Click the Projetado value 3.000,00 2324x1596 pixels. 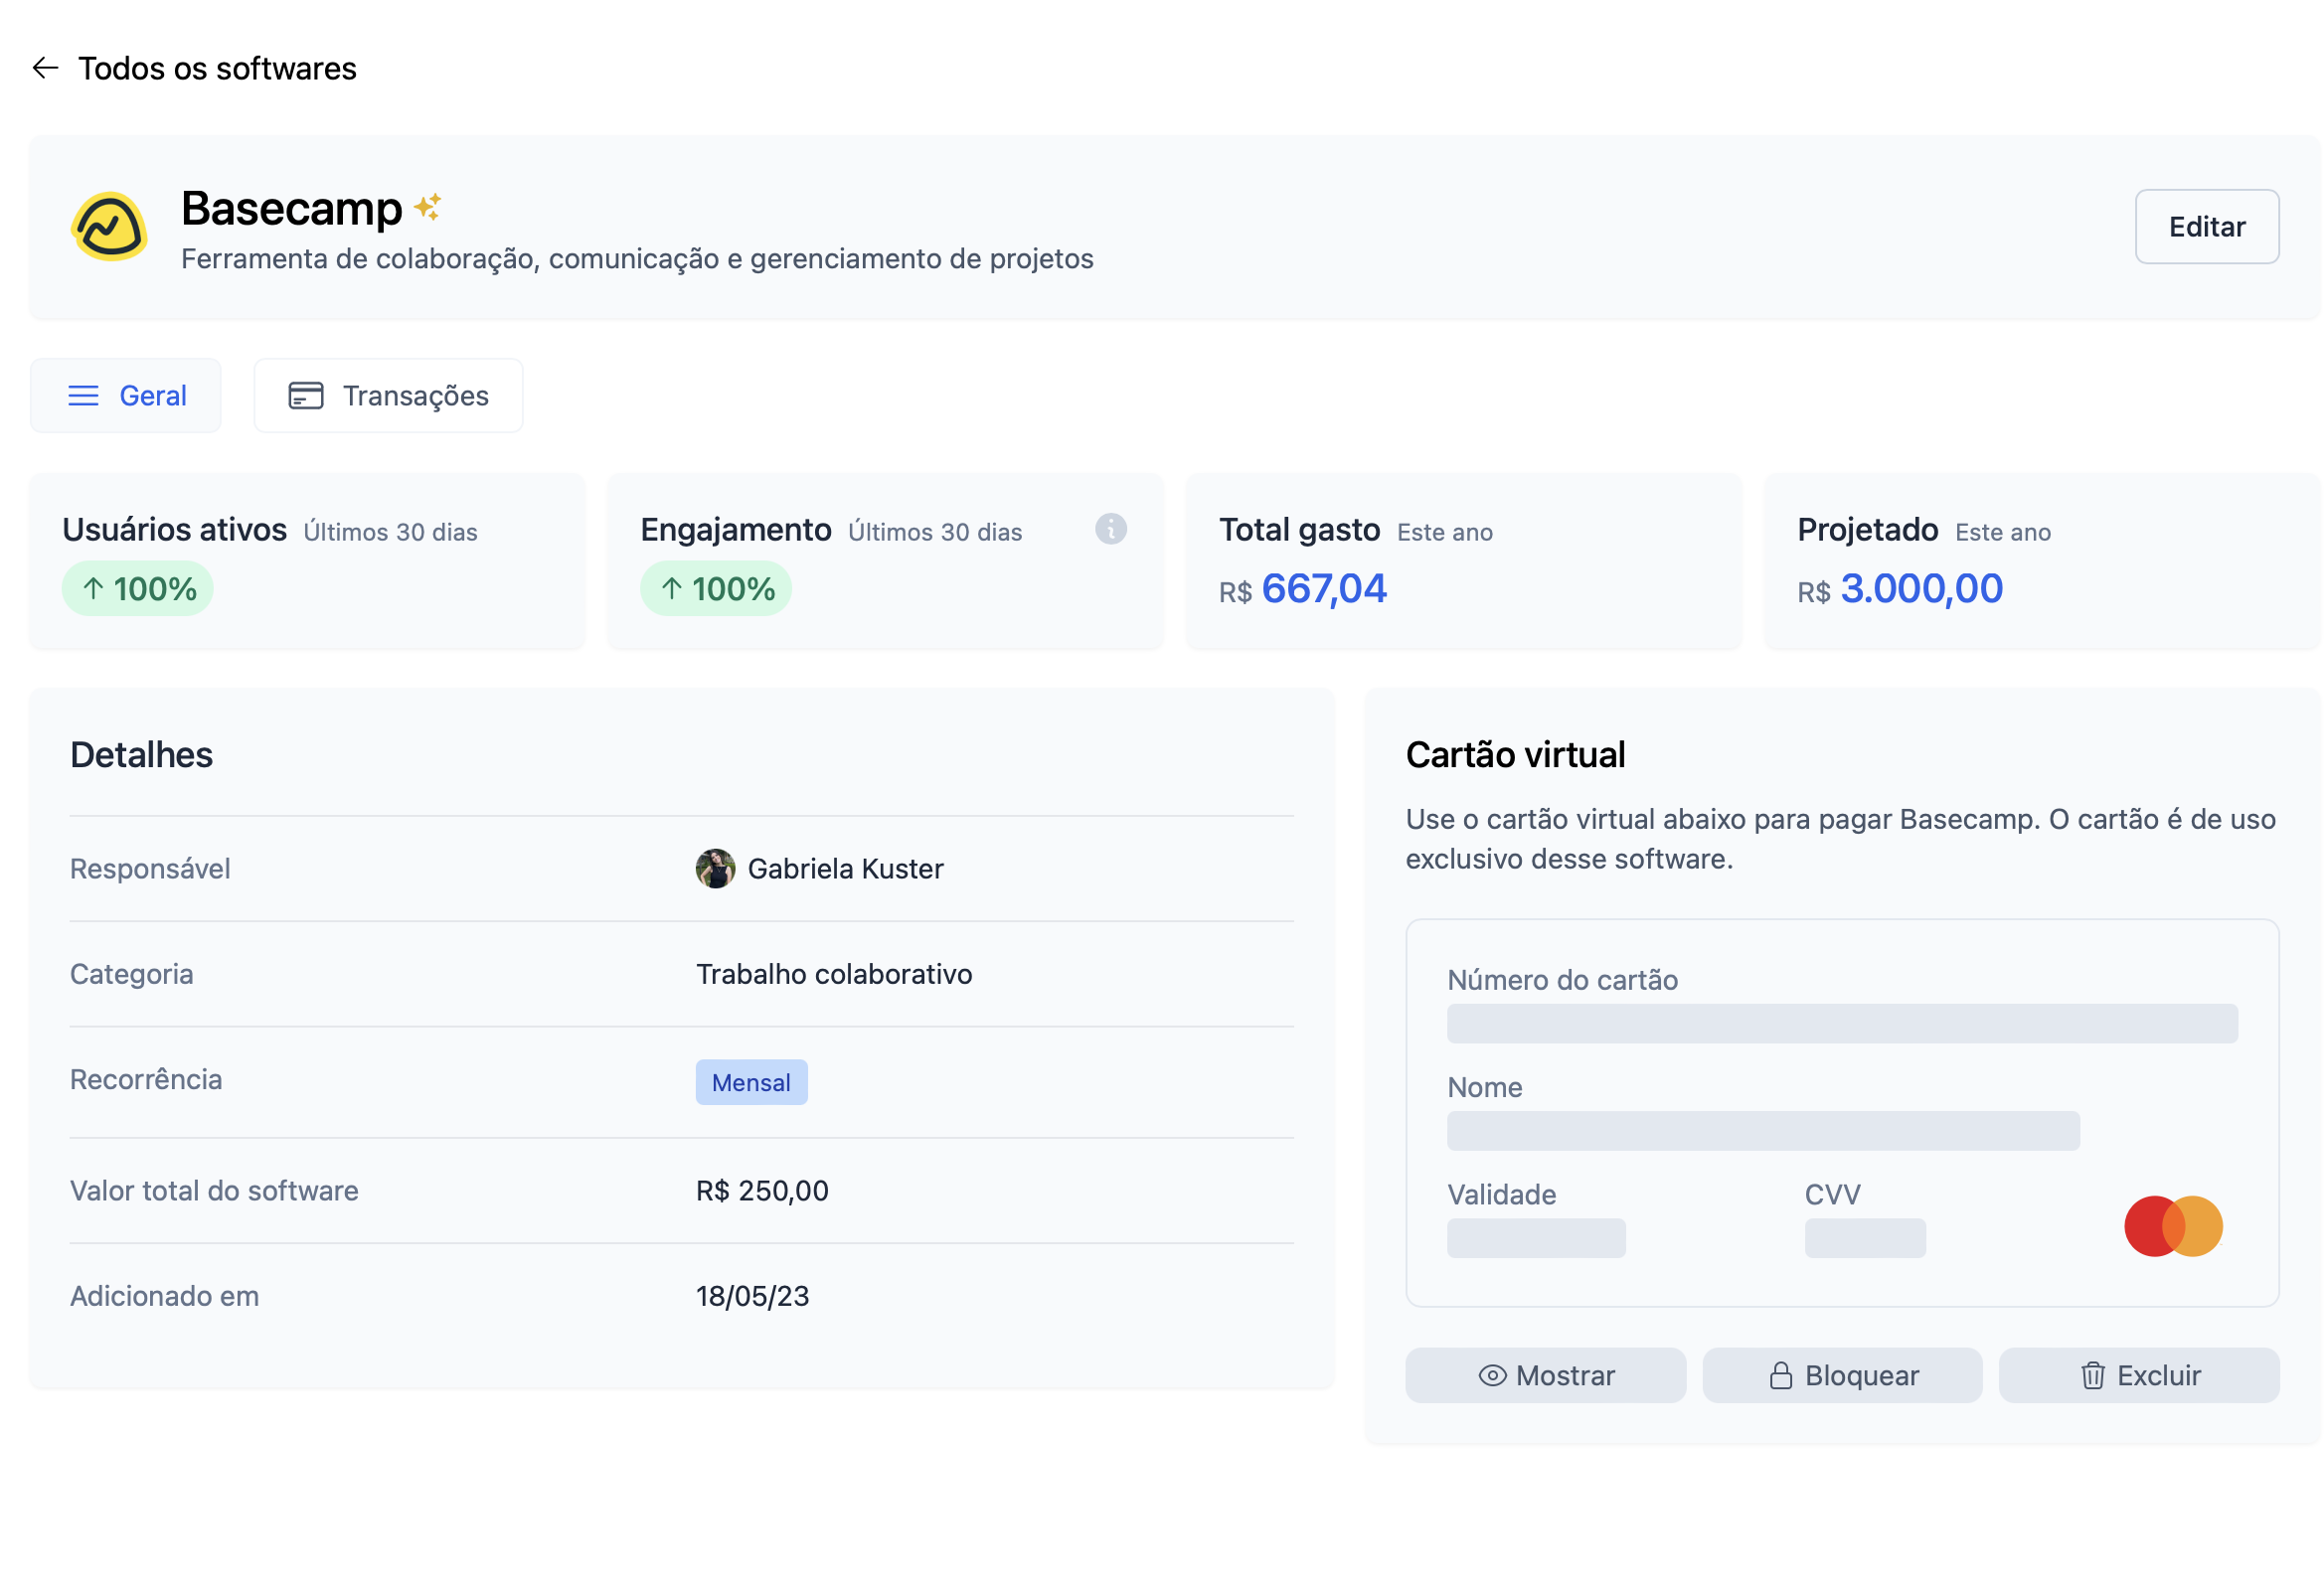(x=1922, y=588)
